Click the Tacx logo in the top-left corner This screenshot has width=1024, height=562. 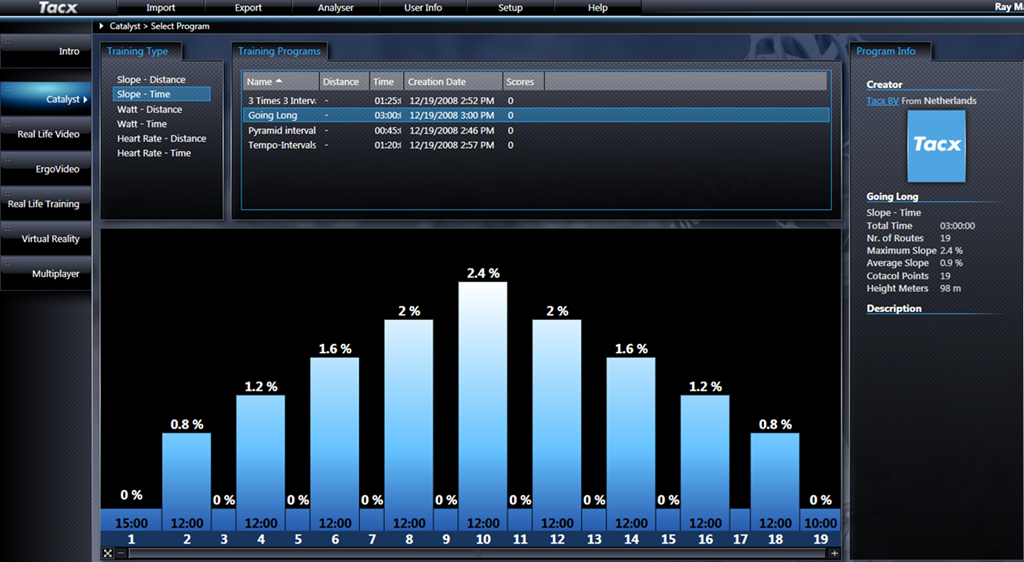(57, 8)
